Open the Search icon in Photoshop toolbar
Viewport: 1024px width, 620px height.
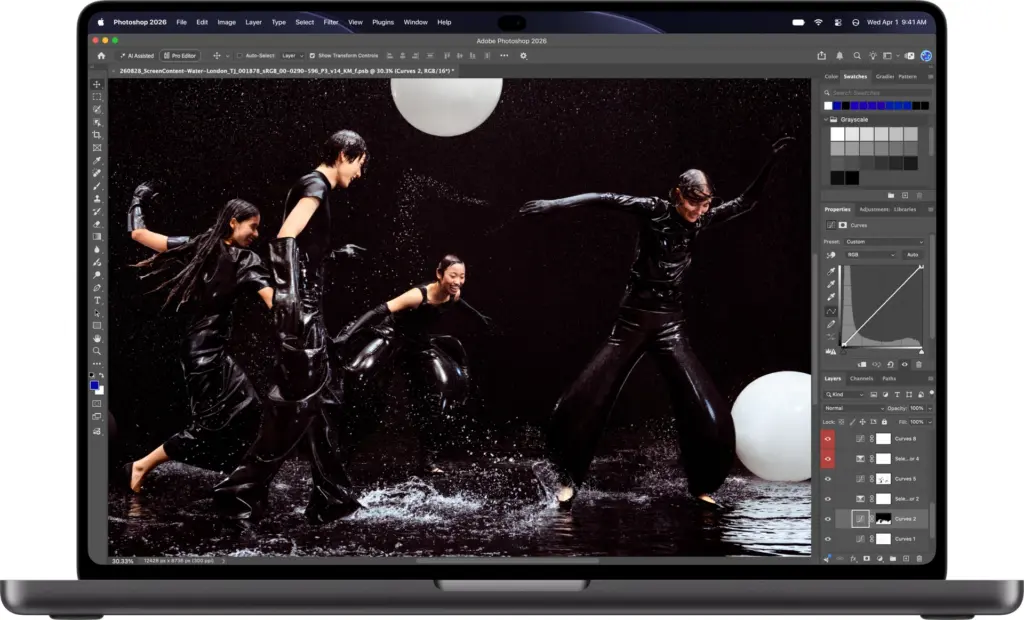pos(857,56)
